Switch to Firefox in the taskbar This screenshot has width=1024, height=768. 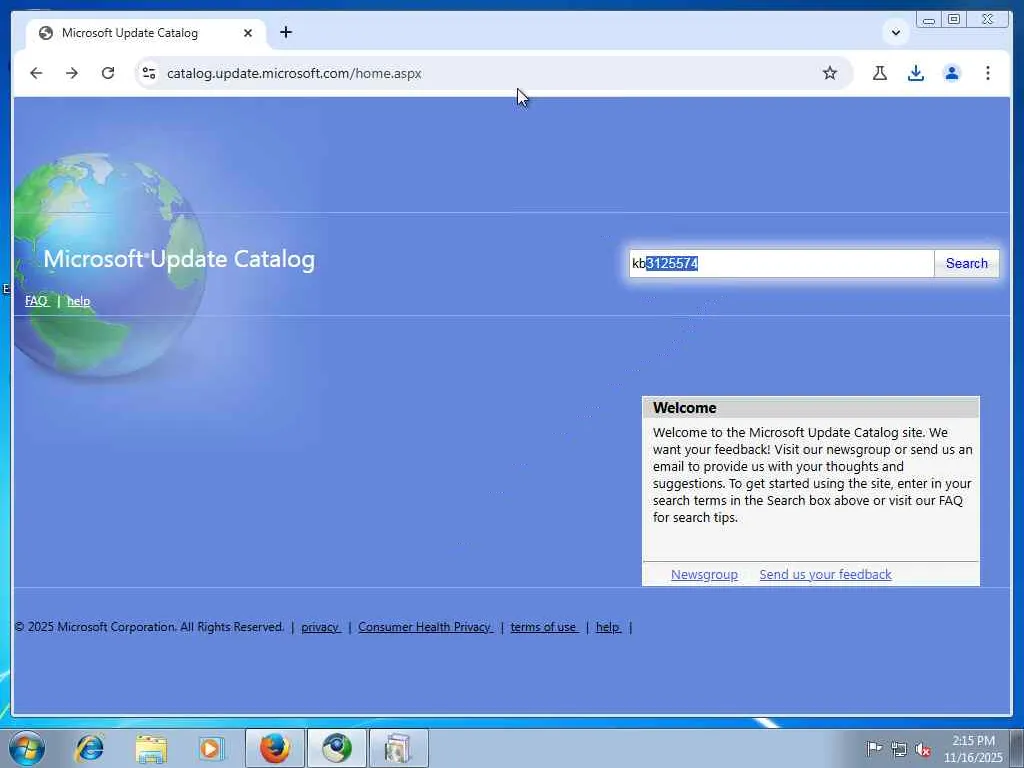coord(275,748)
